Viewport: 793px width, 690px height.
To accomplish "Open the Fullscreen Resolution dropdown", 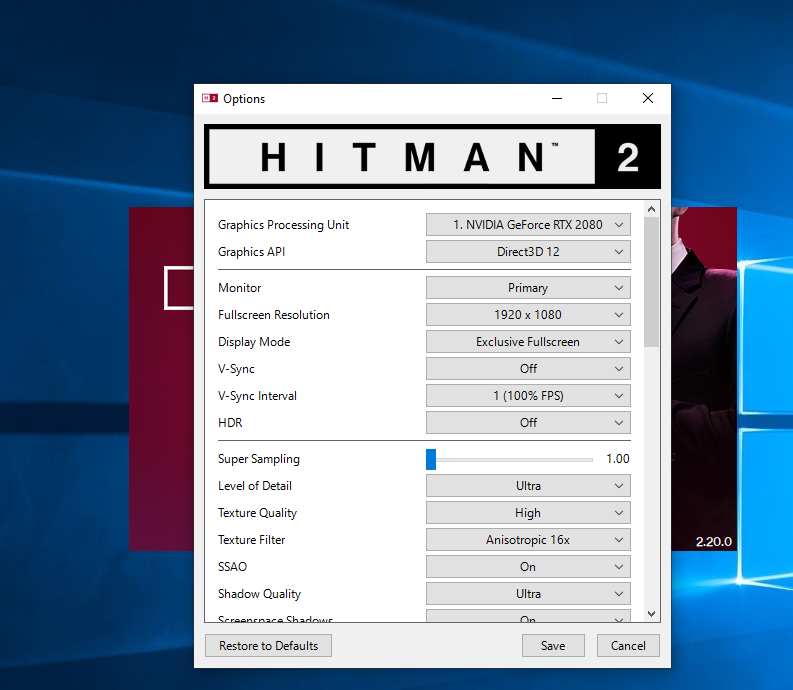I will point(528,315).
